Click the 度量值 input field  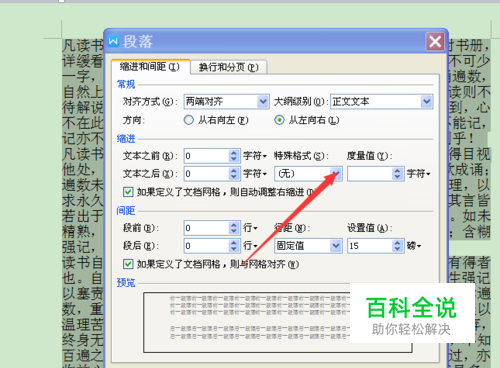coord(370,174)
